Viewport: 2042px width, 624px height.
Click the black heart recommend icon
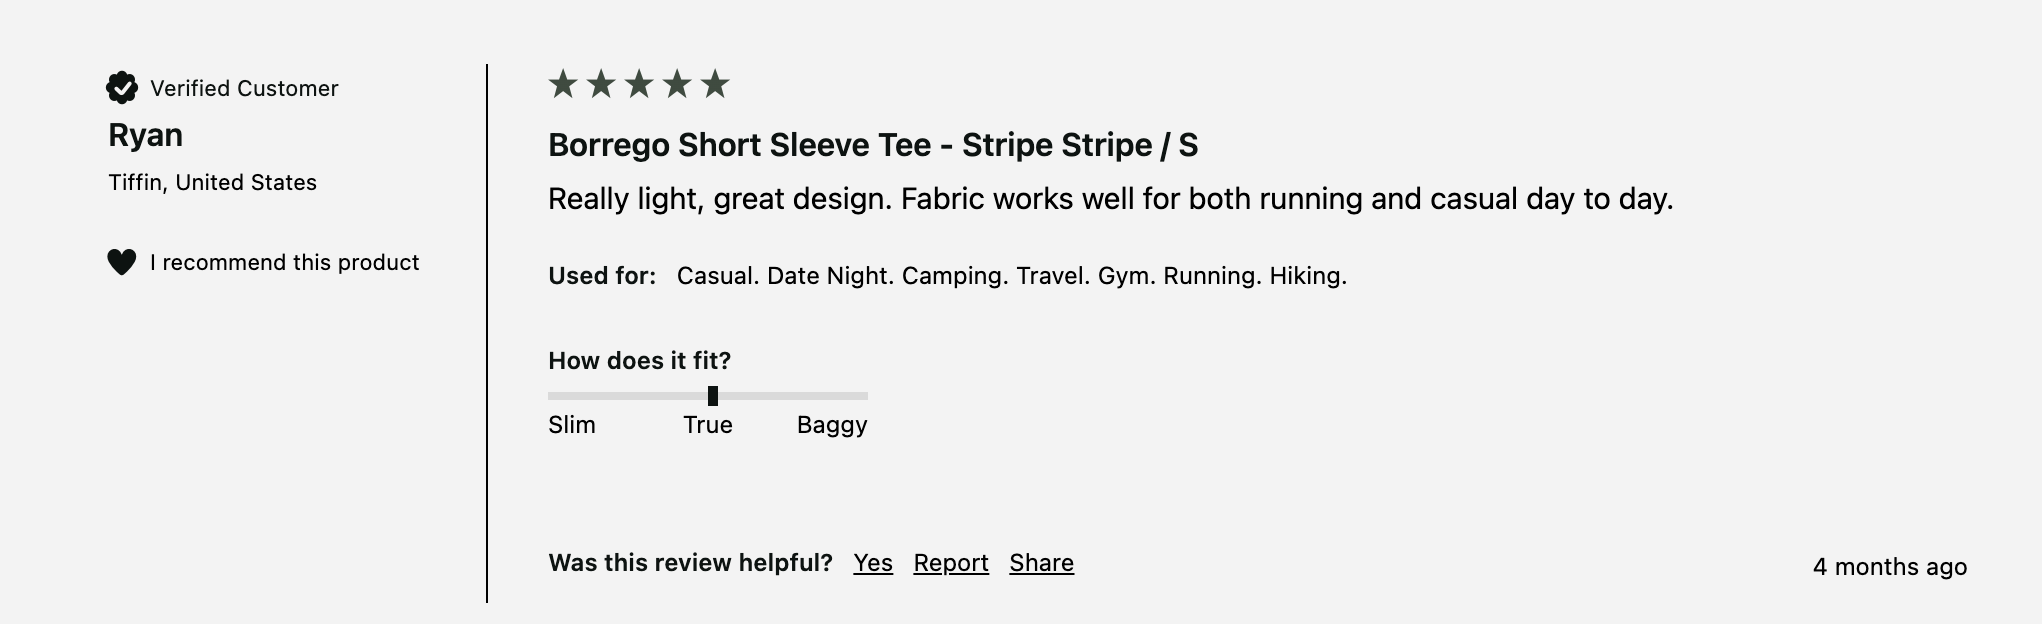[x=122, y=262]
